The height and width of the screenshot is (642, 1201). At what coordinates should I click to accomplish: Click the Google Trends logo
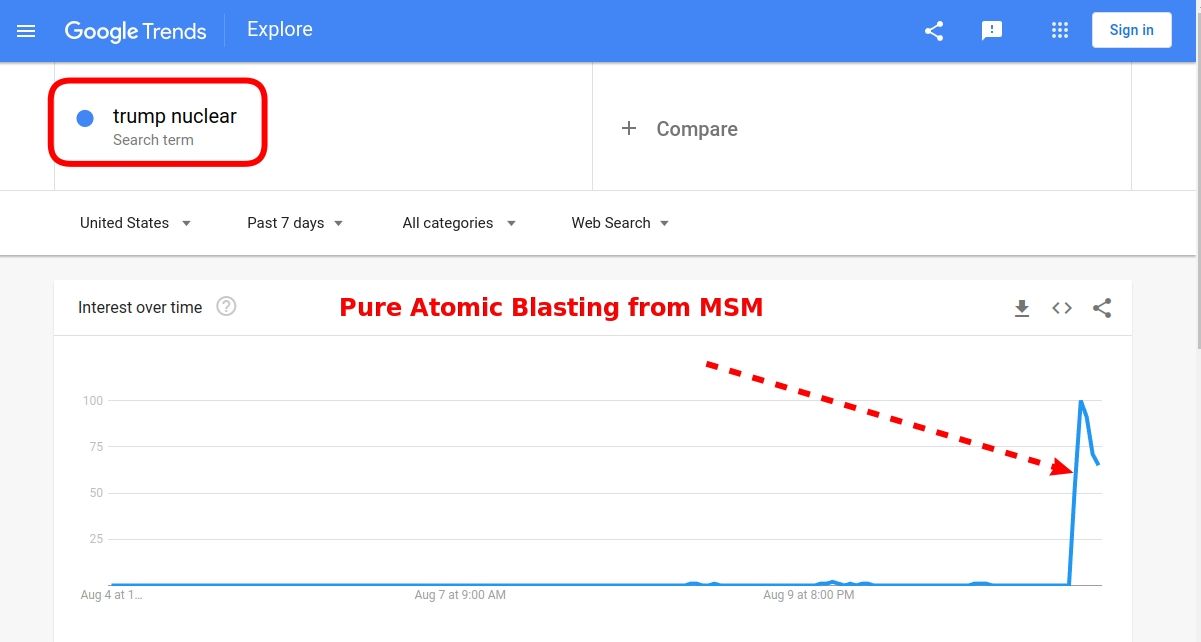(x=136, y=31)
